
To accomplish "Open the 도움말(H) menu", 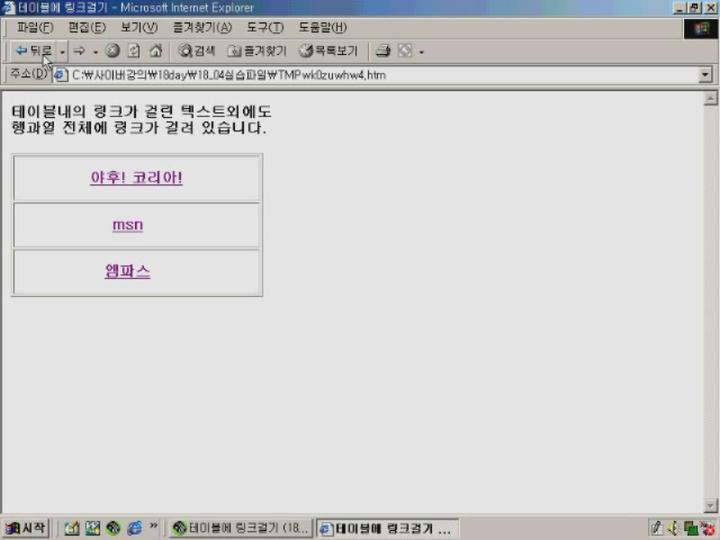I will point(322,27).
